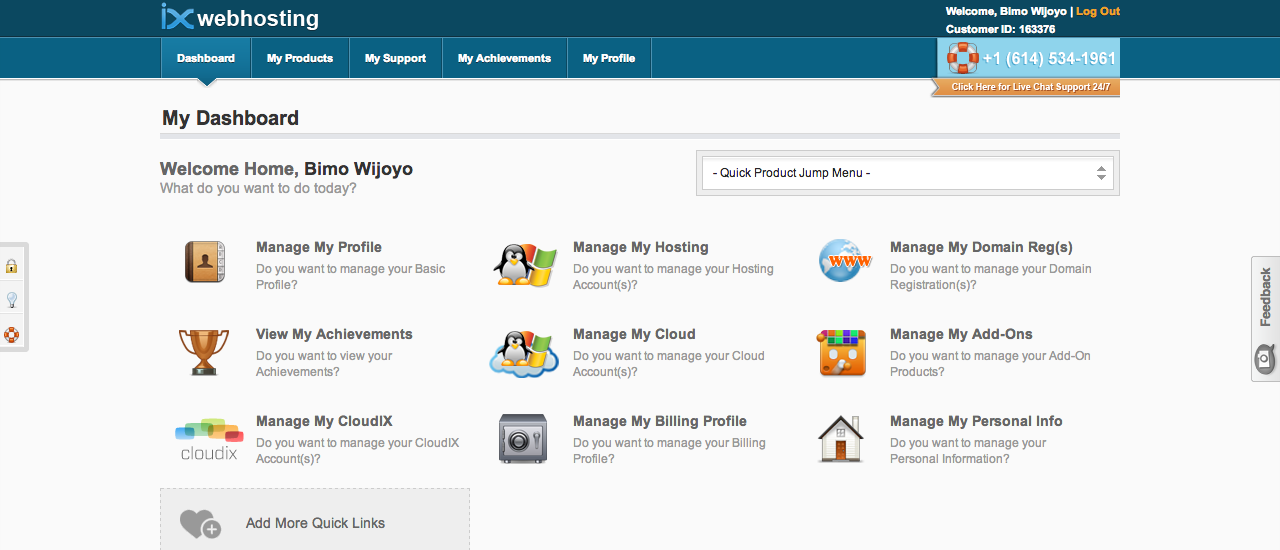Click the Add-Ons orange robot icon
1280x550 pixels.
click(x=841, y=352)
